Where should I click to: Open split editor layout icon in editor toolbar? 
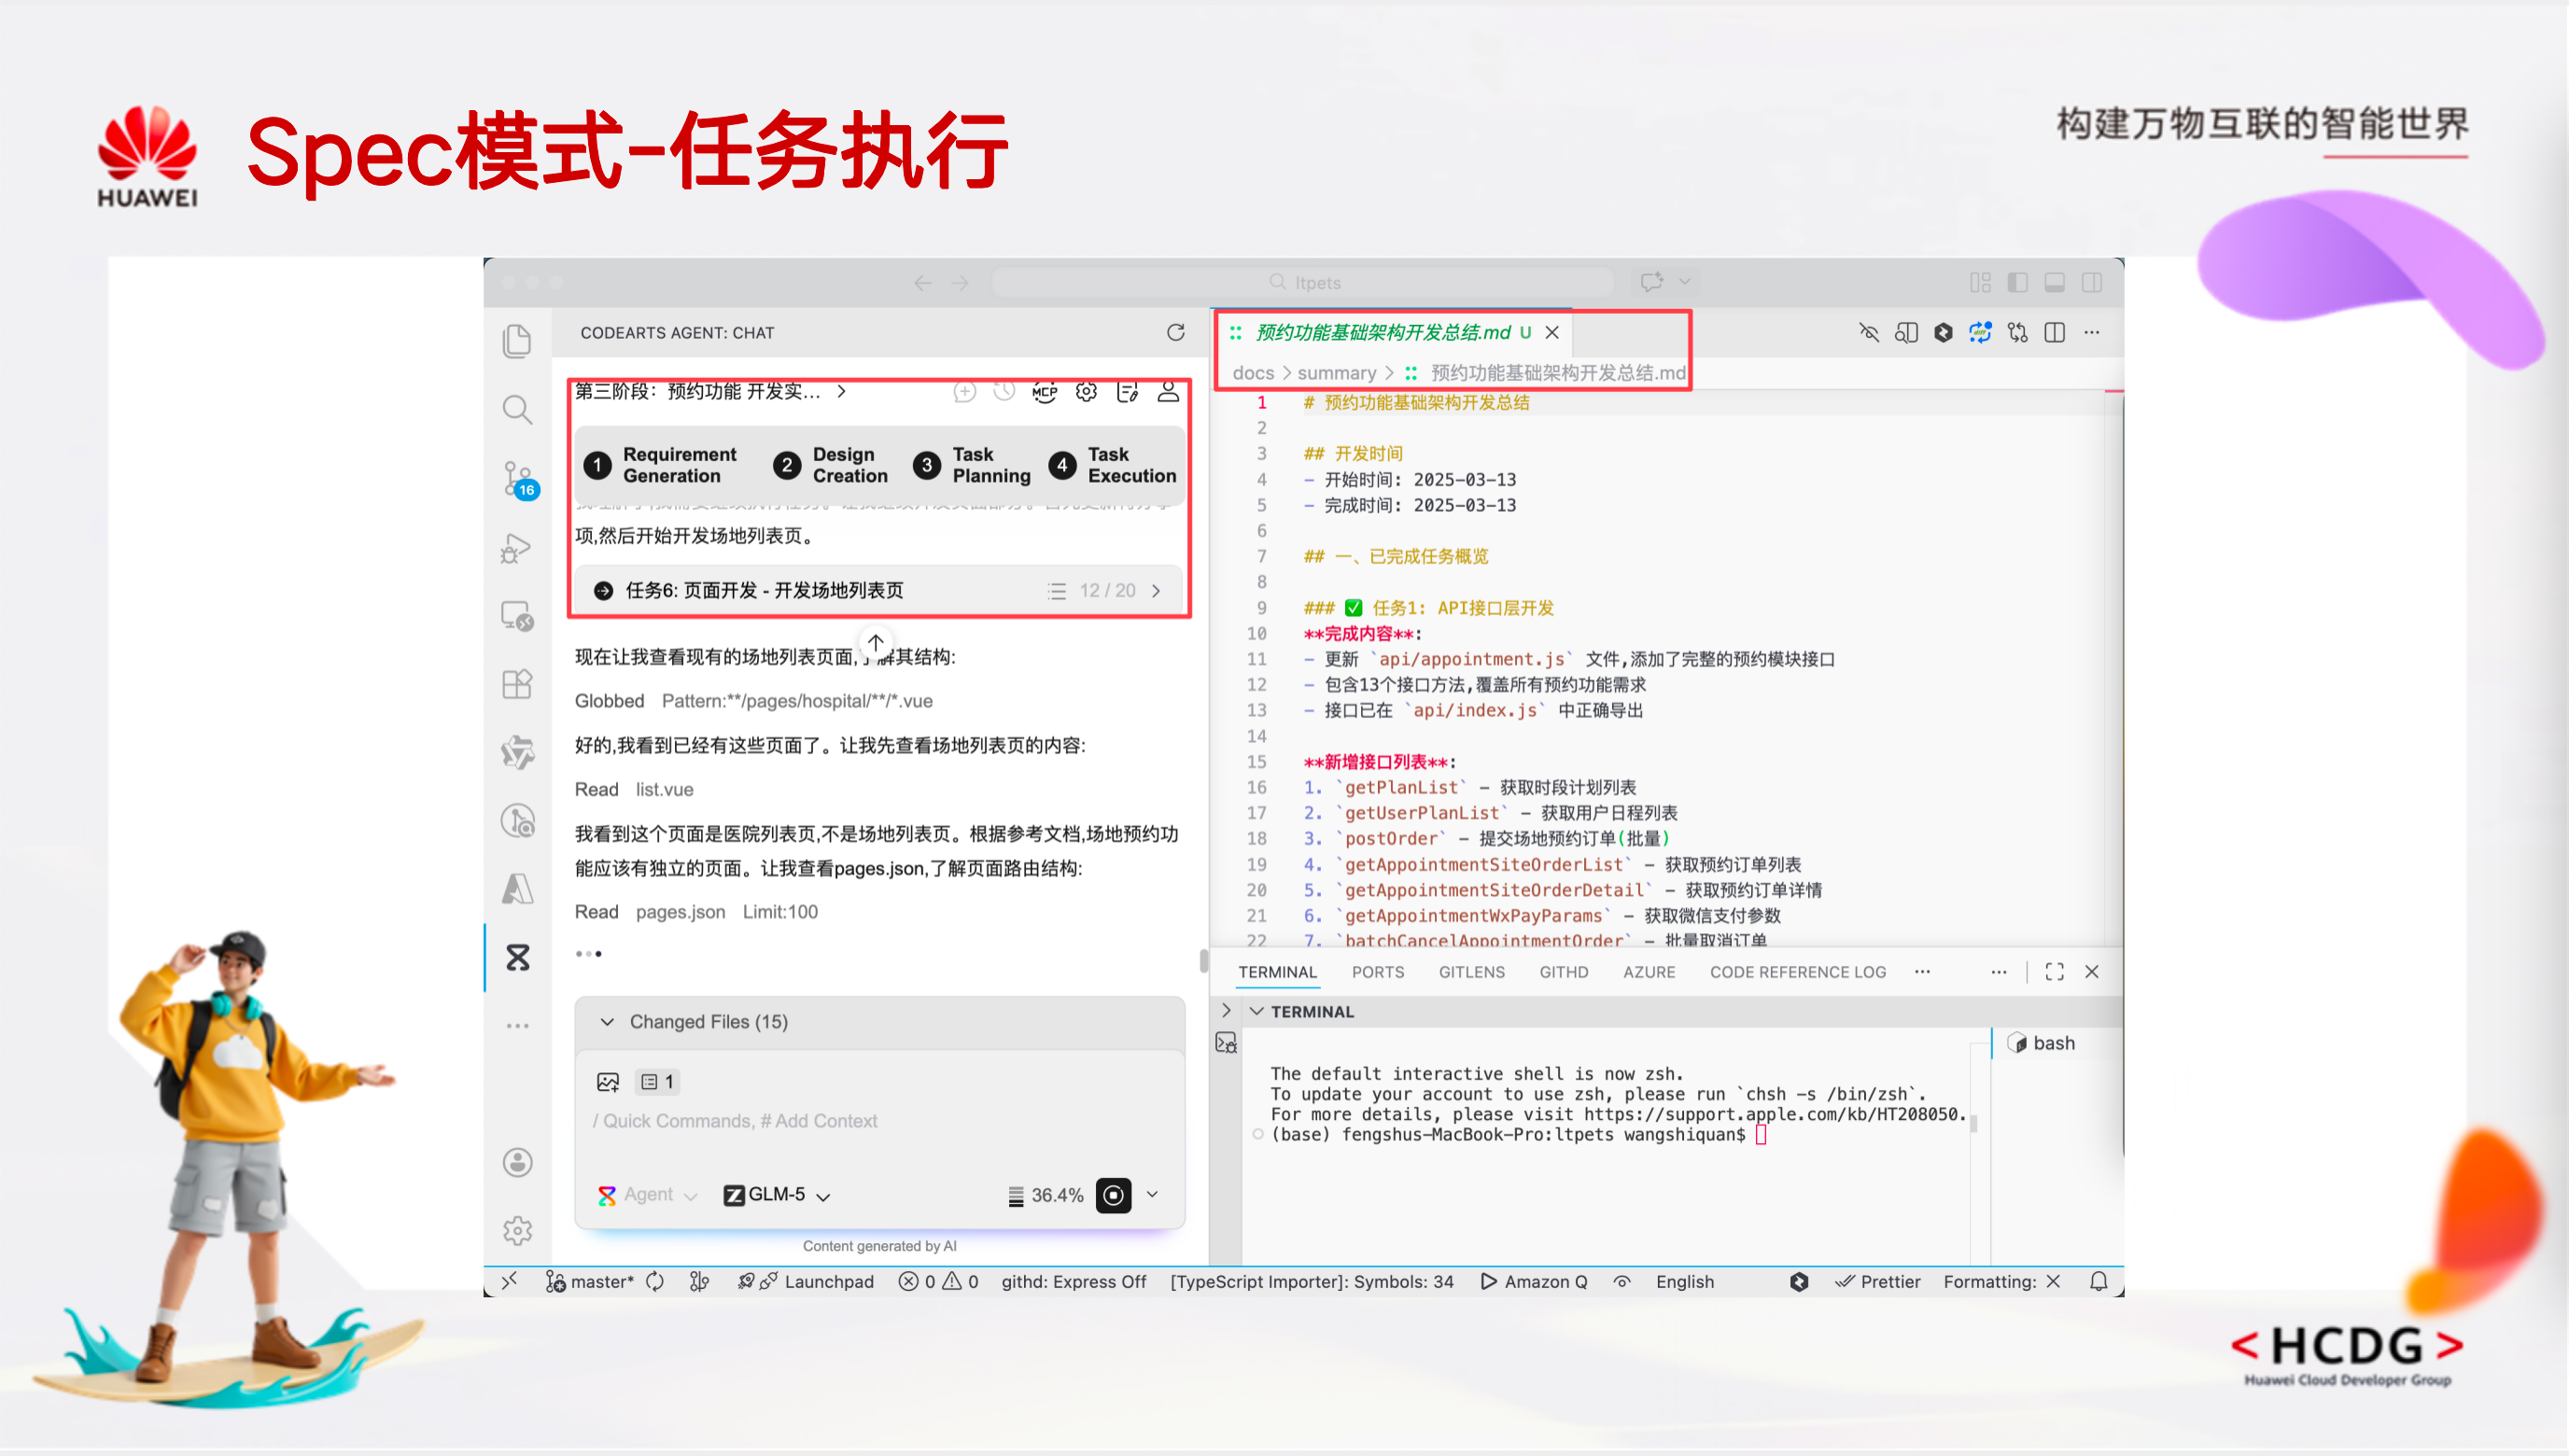click(x=2055, y=332)
